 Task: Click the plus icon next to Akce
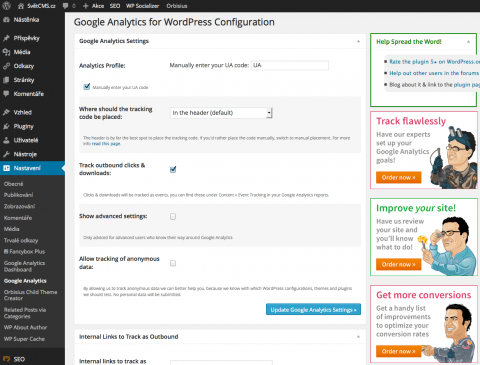86,6
